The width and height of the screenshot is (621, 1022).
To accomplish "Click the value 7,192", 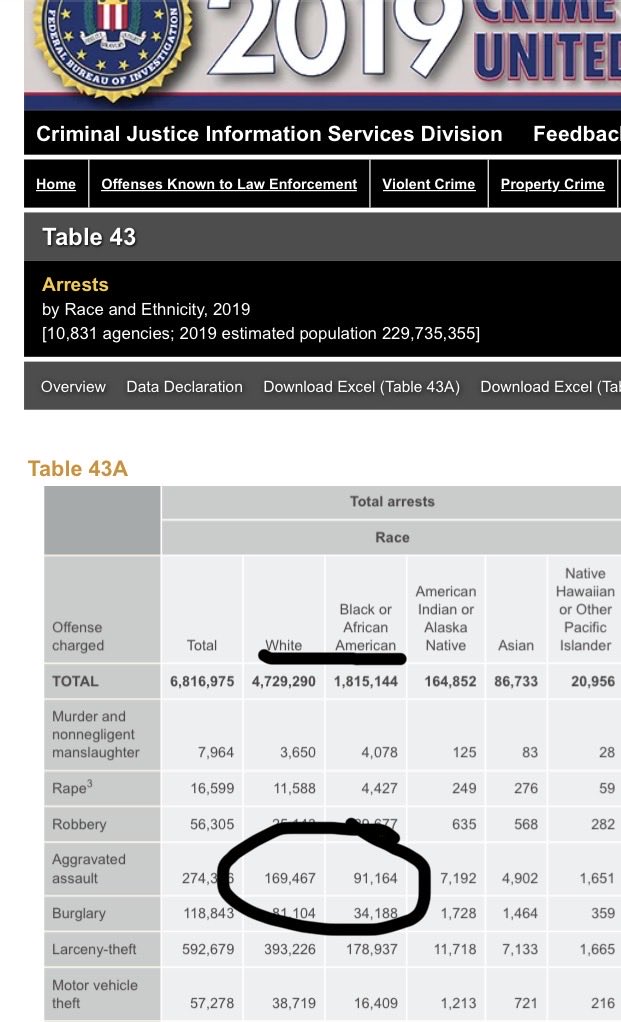I will point(458,878).
